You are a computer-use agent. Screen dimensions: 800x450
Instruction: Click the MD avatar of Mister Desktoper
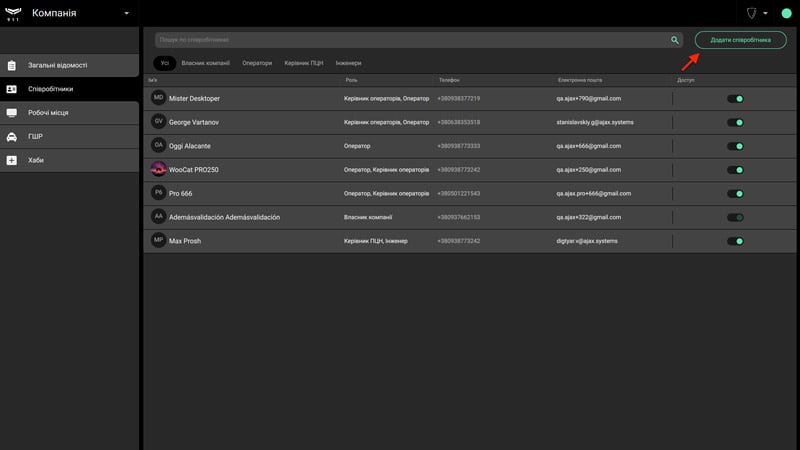tap(159, 98)
